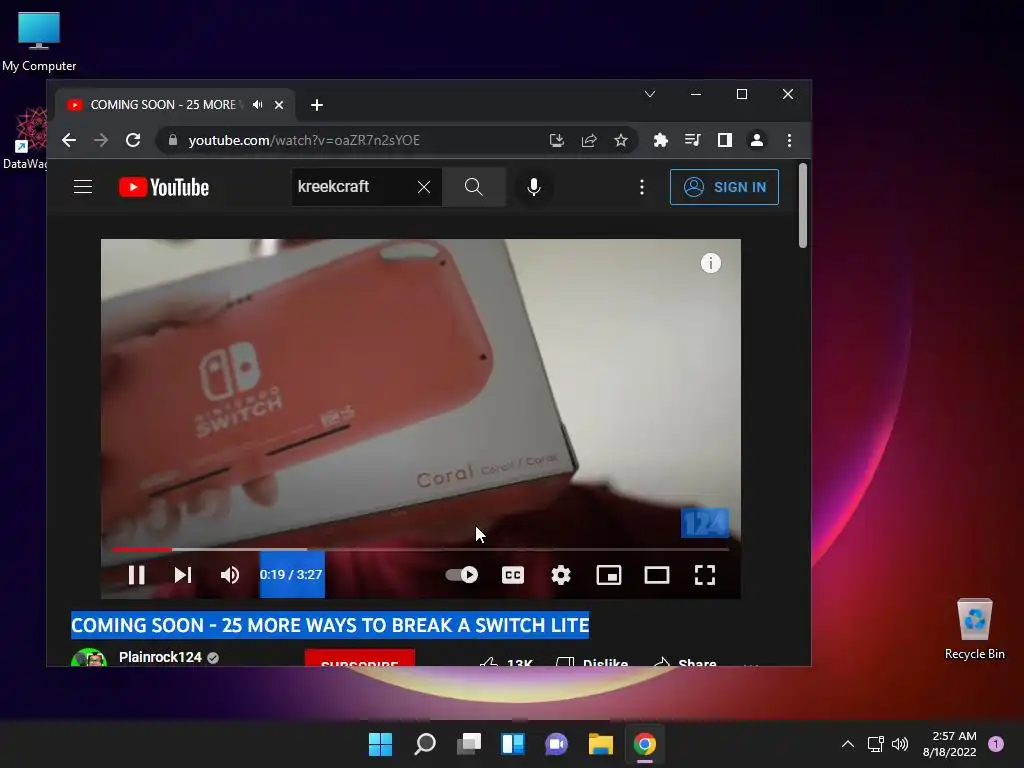
Task: Open the Windows Start menu
Action: (380, 744)
